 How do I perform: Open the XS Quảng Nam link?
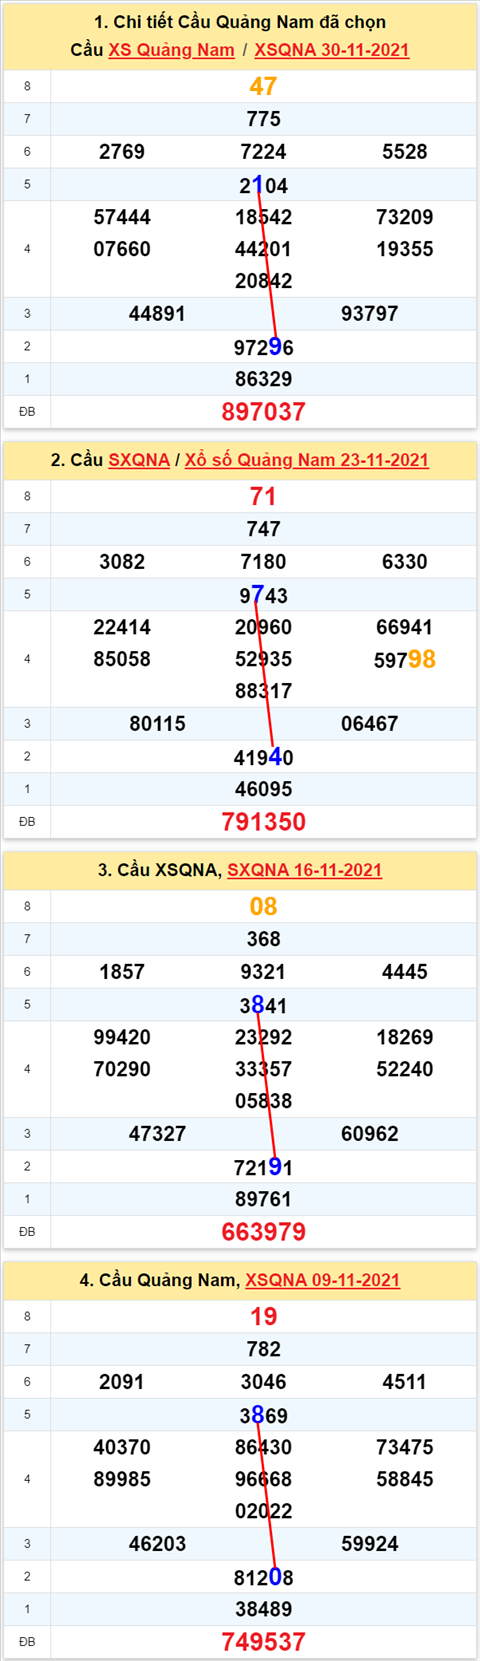[171, 50]
